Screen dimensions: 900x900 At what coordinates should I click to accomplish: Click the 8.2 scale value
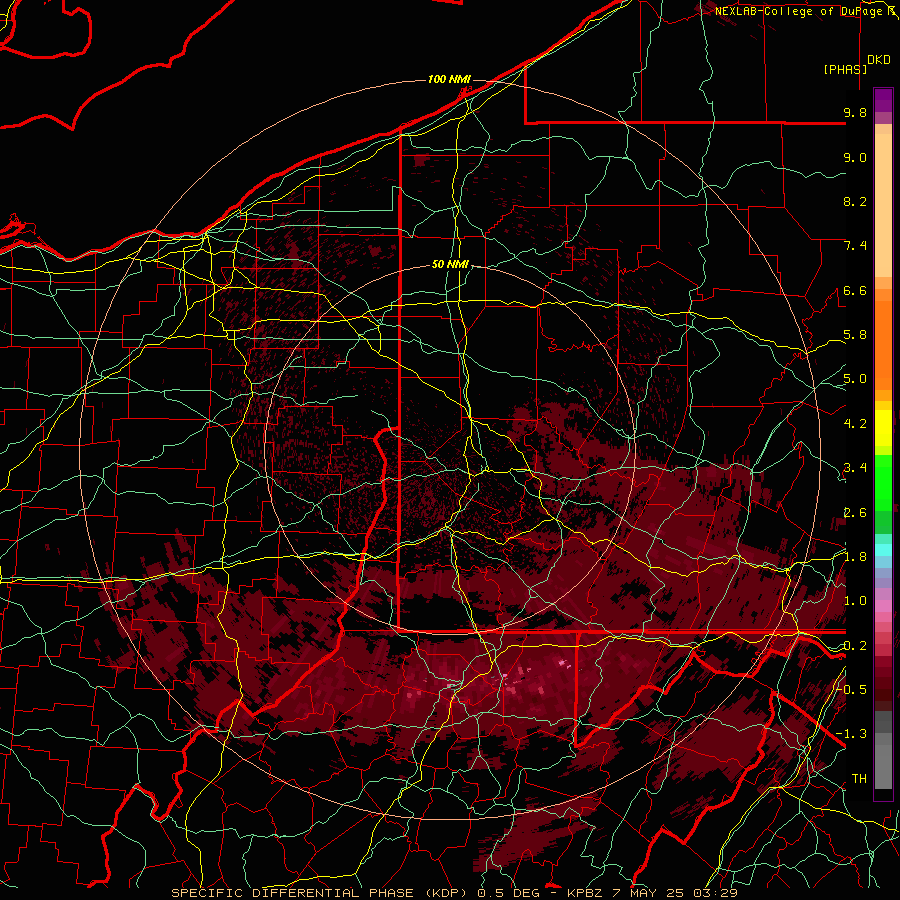coord(855,201)
